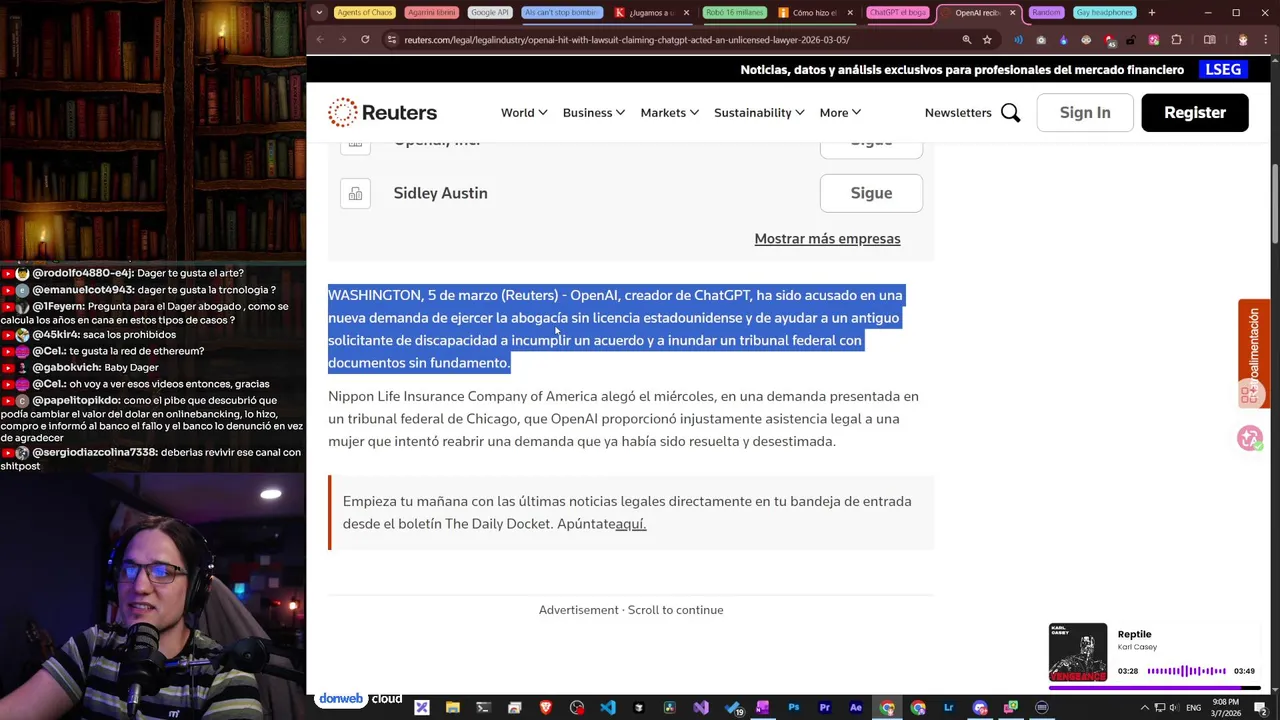Screen dimensions: 1280x720
Task: Seek in the Reptile song progress bar
Action: coord(1154,688)
